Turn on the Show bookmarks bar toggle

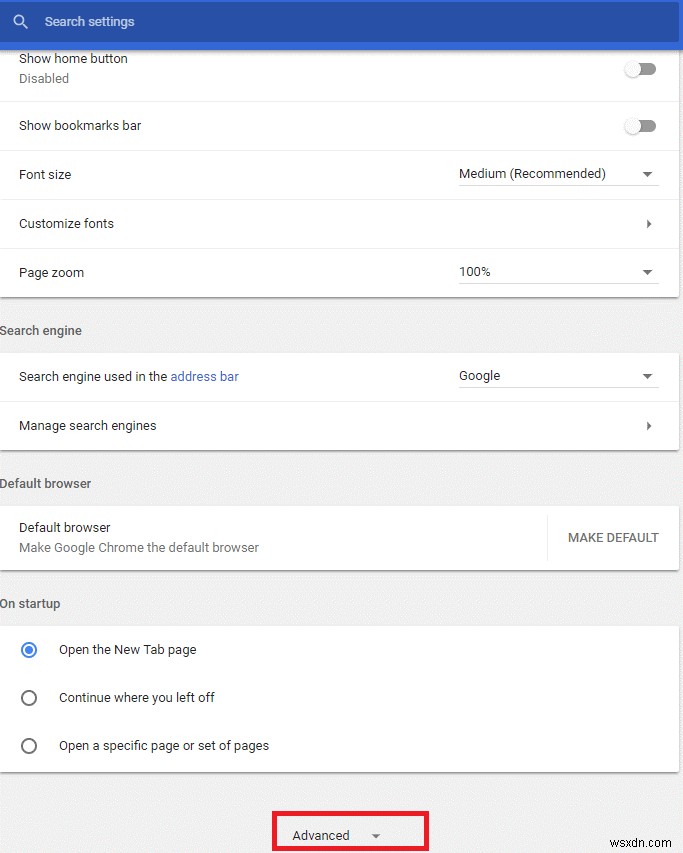pos(640,126)
